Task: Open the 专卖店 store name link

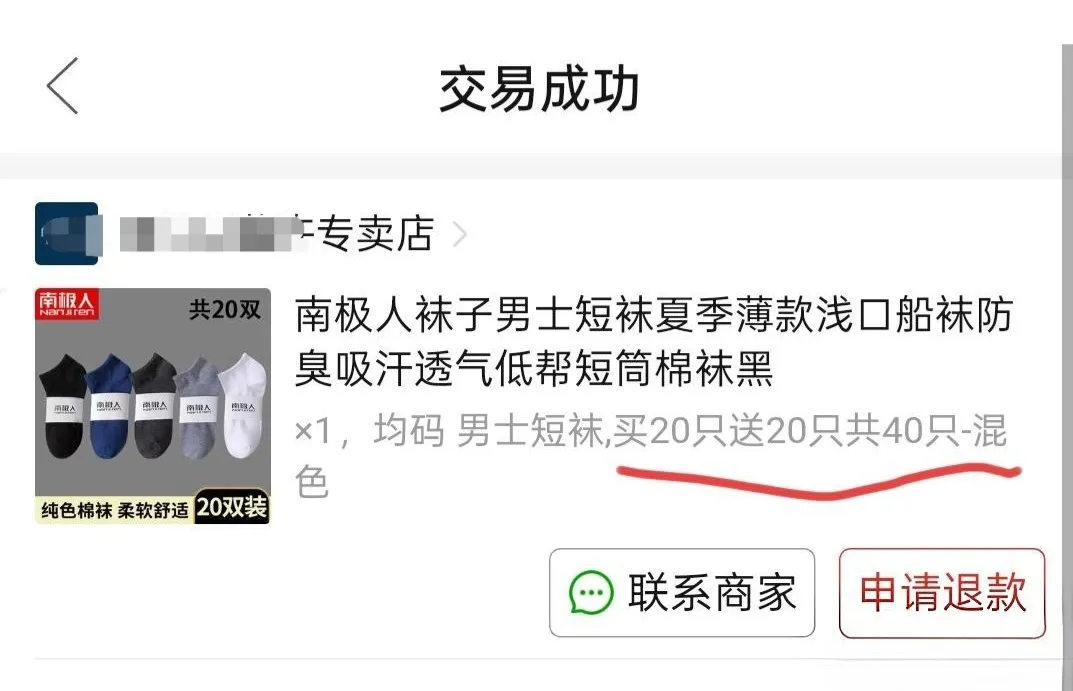Action: [276, 234]
